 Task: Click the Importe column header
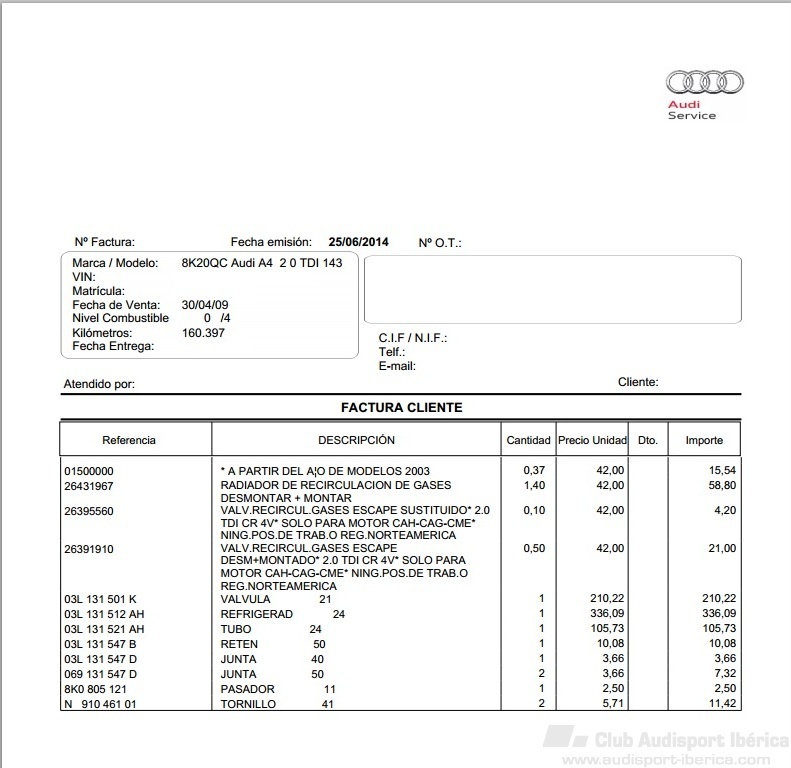pyautogui.click(x=704, y=440)
